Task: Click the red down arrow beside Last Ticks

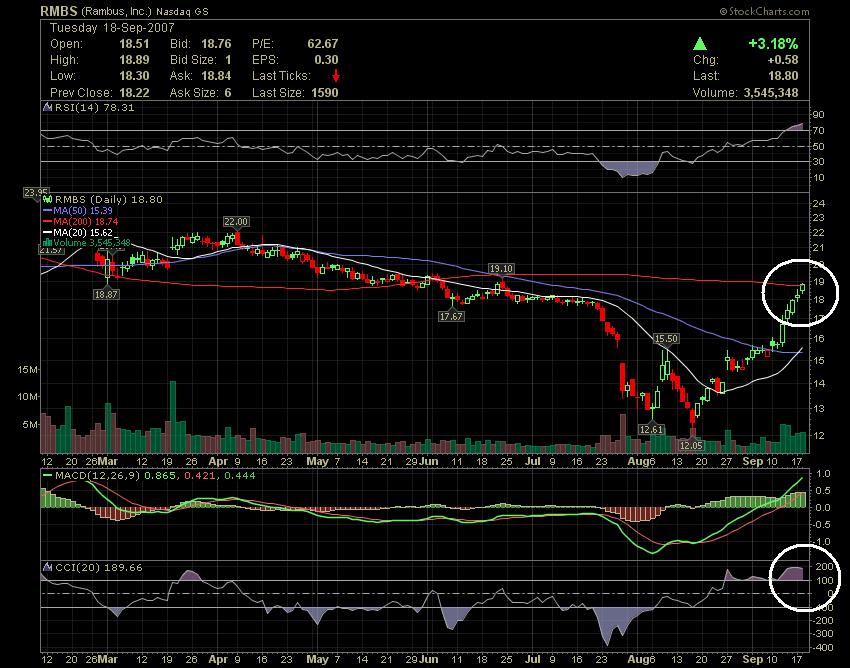Action: click(336, 76)
